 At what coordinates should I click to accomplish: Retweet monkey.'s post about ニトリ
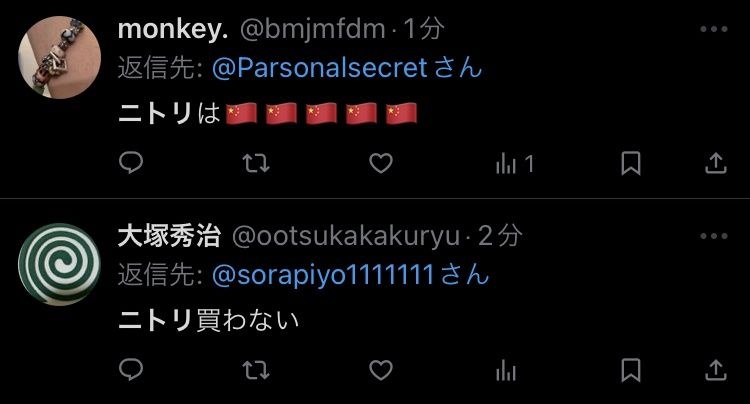coord(256,164)
